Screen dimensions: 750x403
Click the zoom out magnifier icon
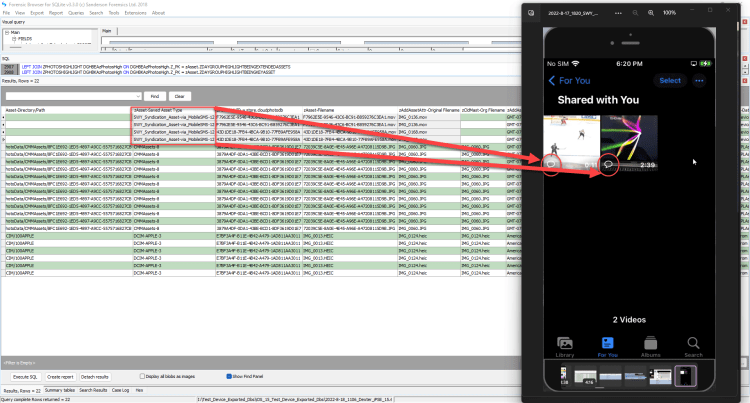click(634, 11)
